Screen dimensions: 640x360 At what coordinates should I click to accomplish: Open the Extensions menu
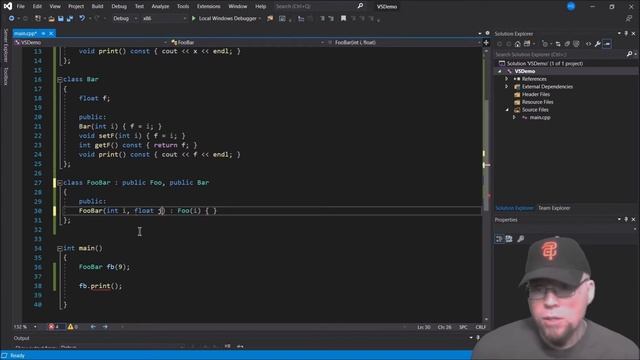[x=209, y=7]
